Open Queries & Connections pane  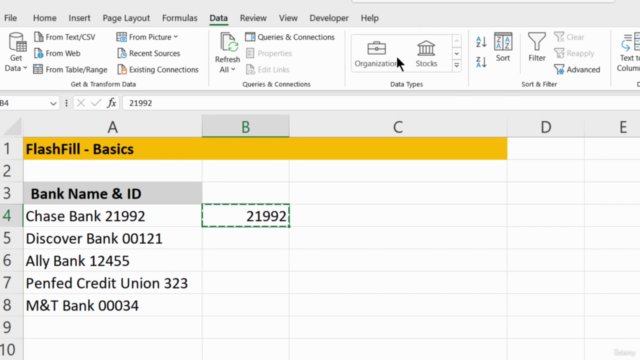(290, 37)
